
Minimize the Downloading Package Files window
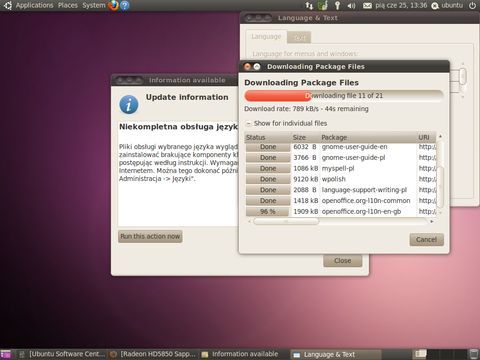click(x=257, y=67)
